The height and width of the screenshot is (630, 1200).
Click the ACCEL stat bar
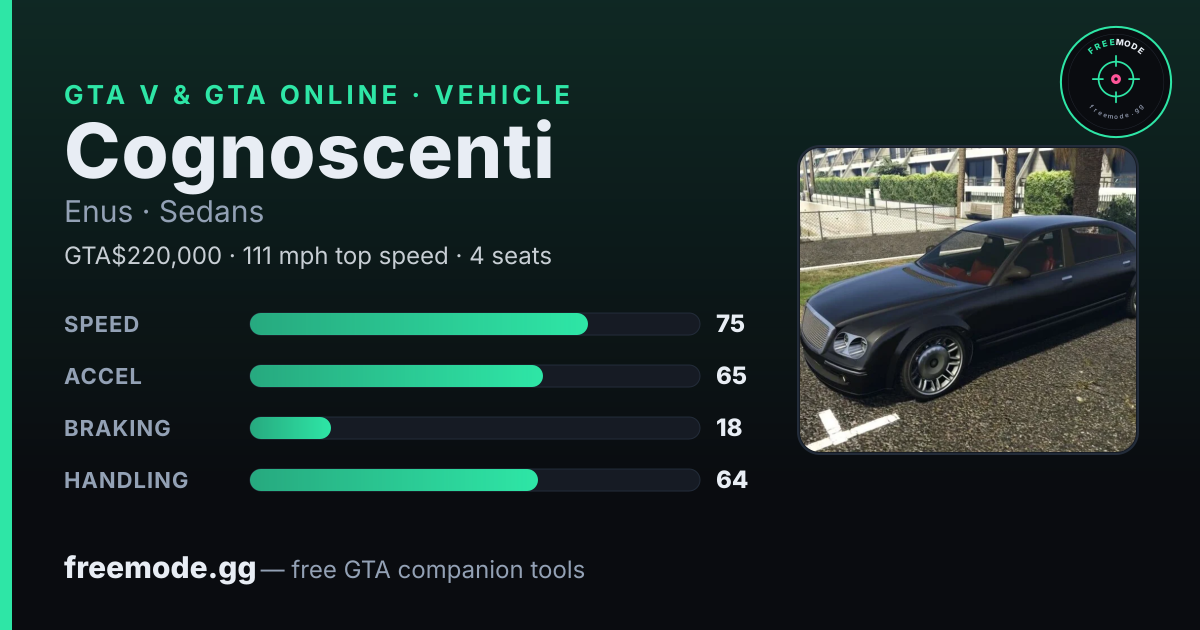click(474, 376)
